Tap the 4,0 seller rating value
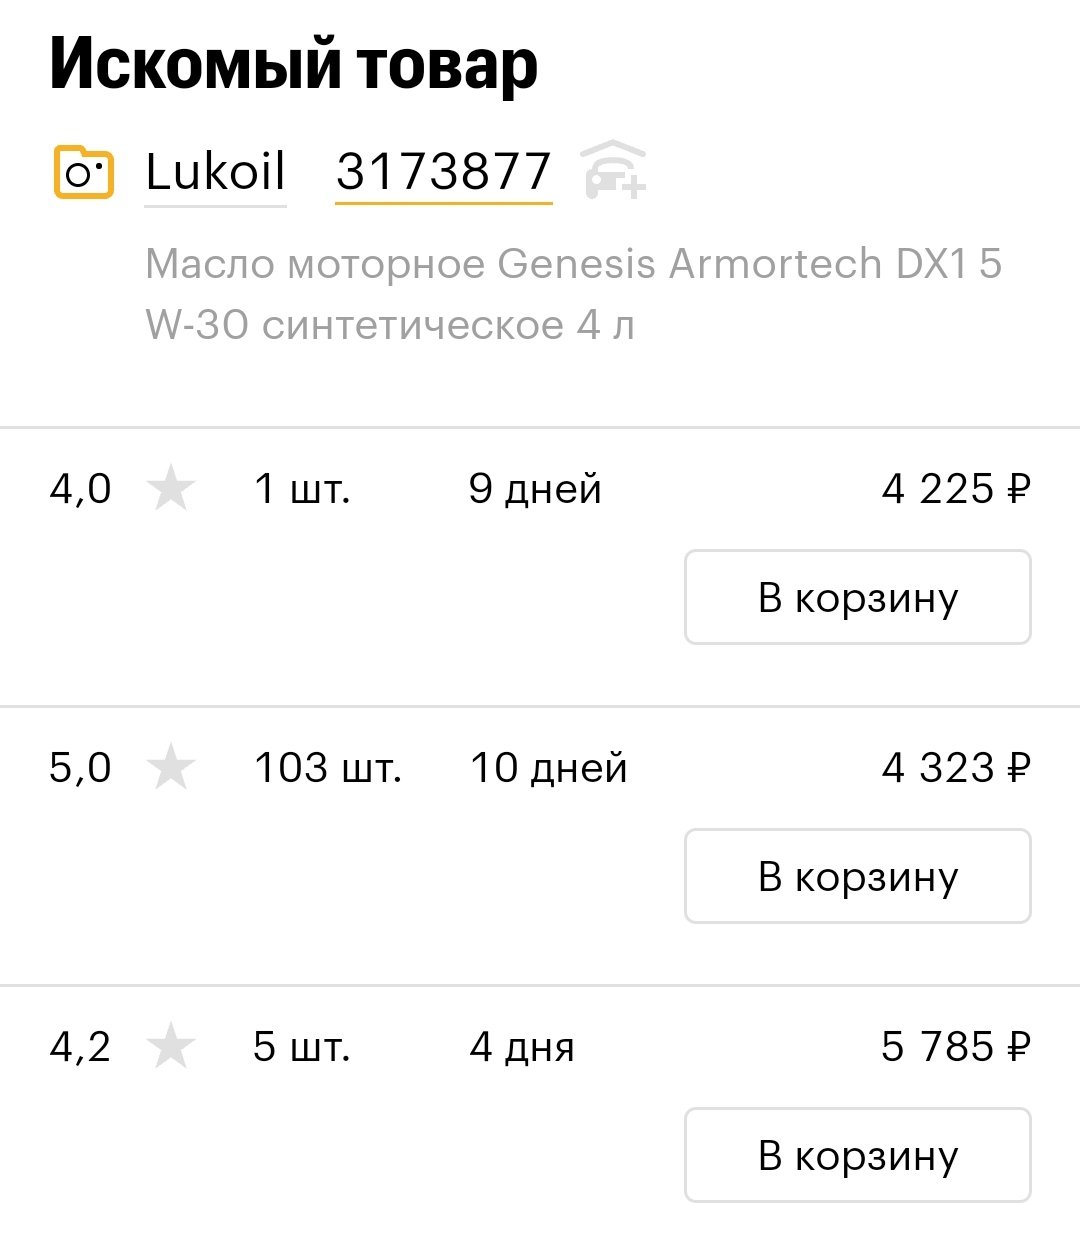The height and width of the screenshot is (1254, 1080). pyautogui.click(x=80, y=489)
